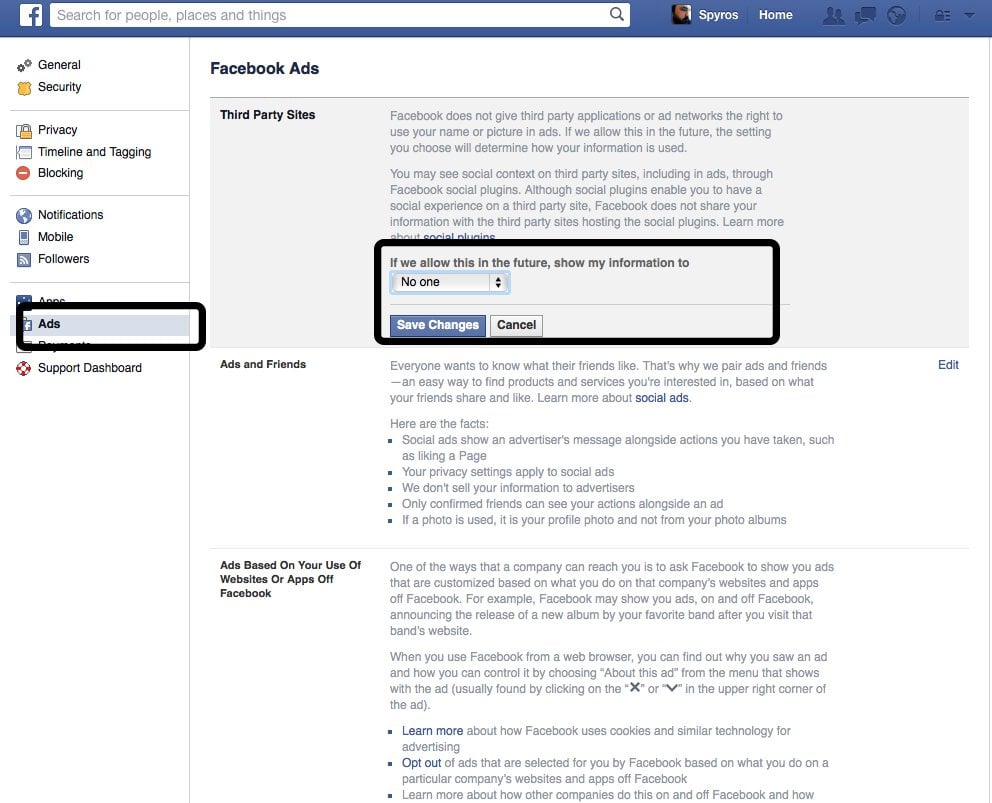Open the friend requests icon
Image resolution: width=992 pixels, height=803 pixels.
[833, 15]
